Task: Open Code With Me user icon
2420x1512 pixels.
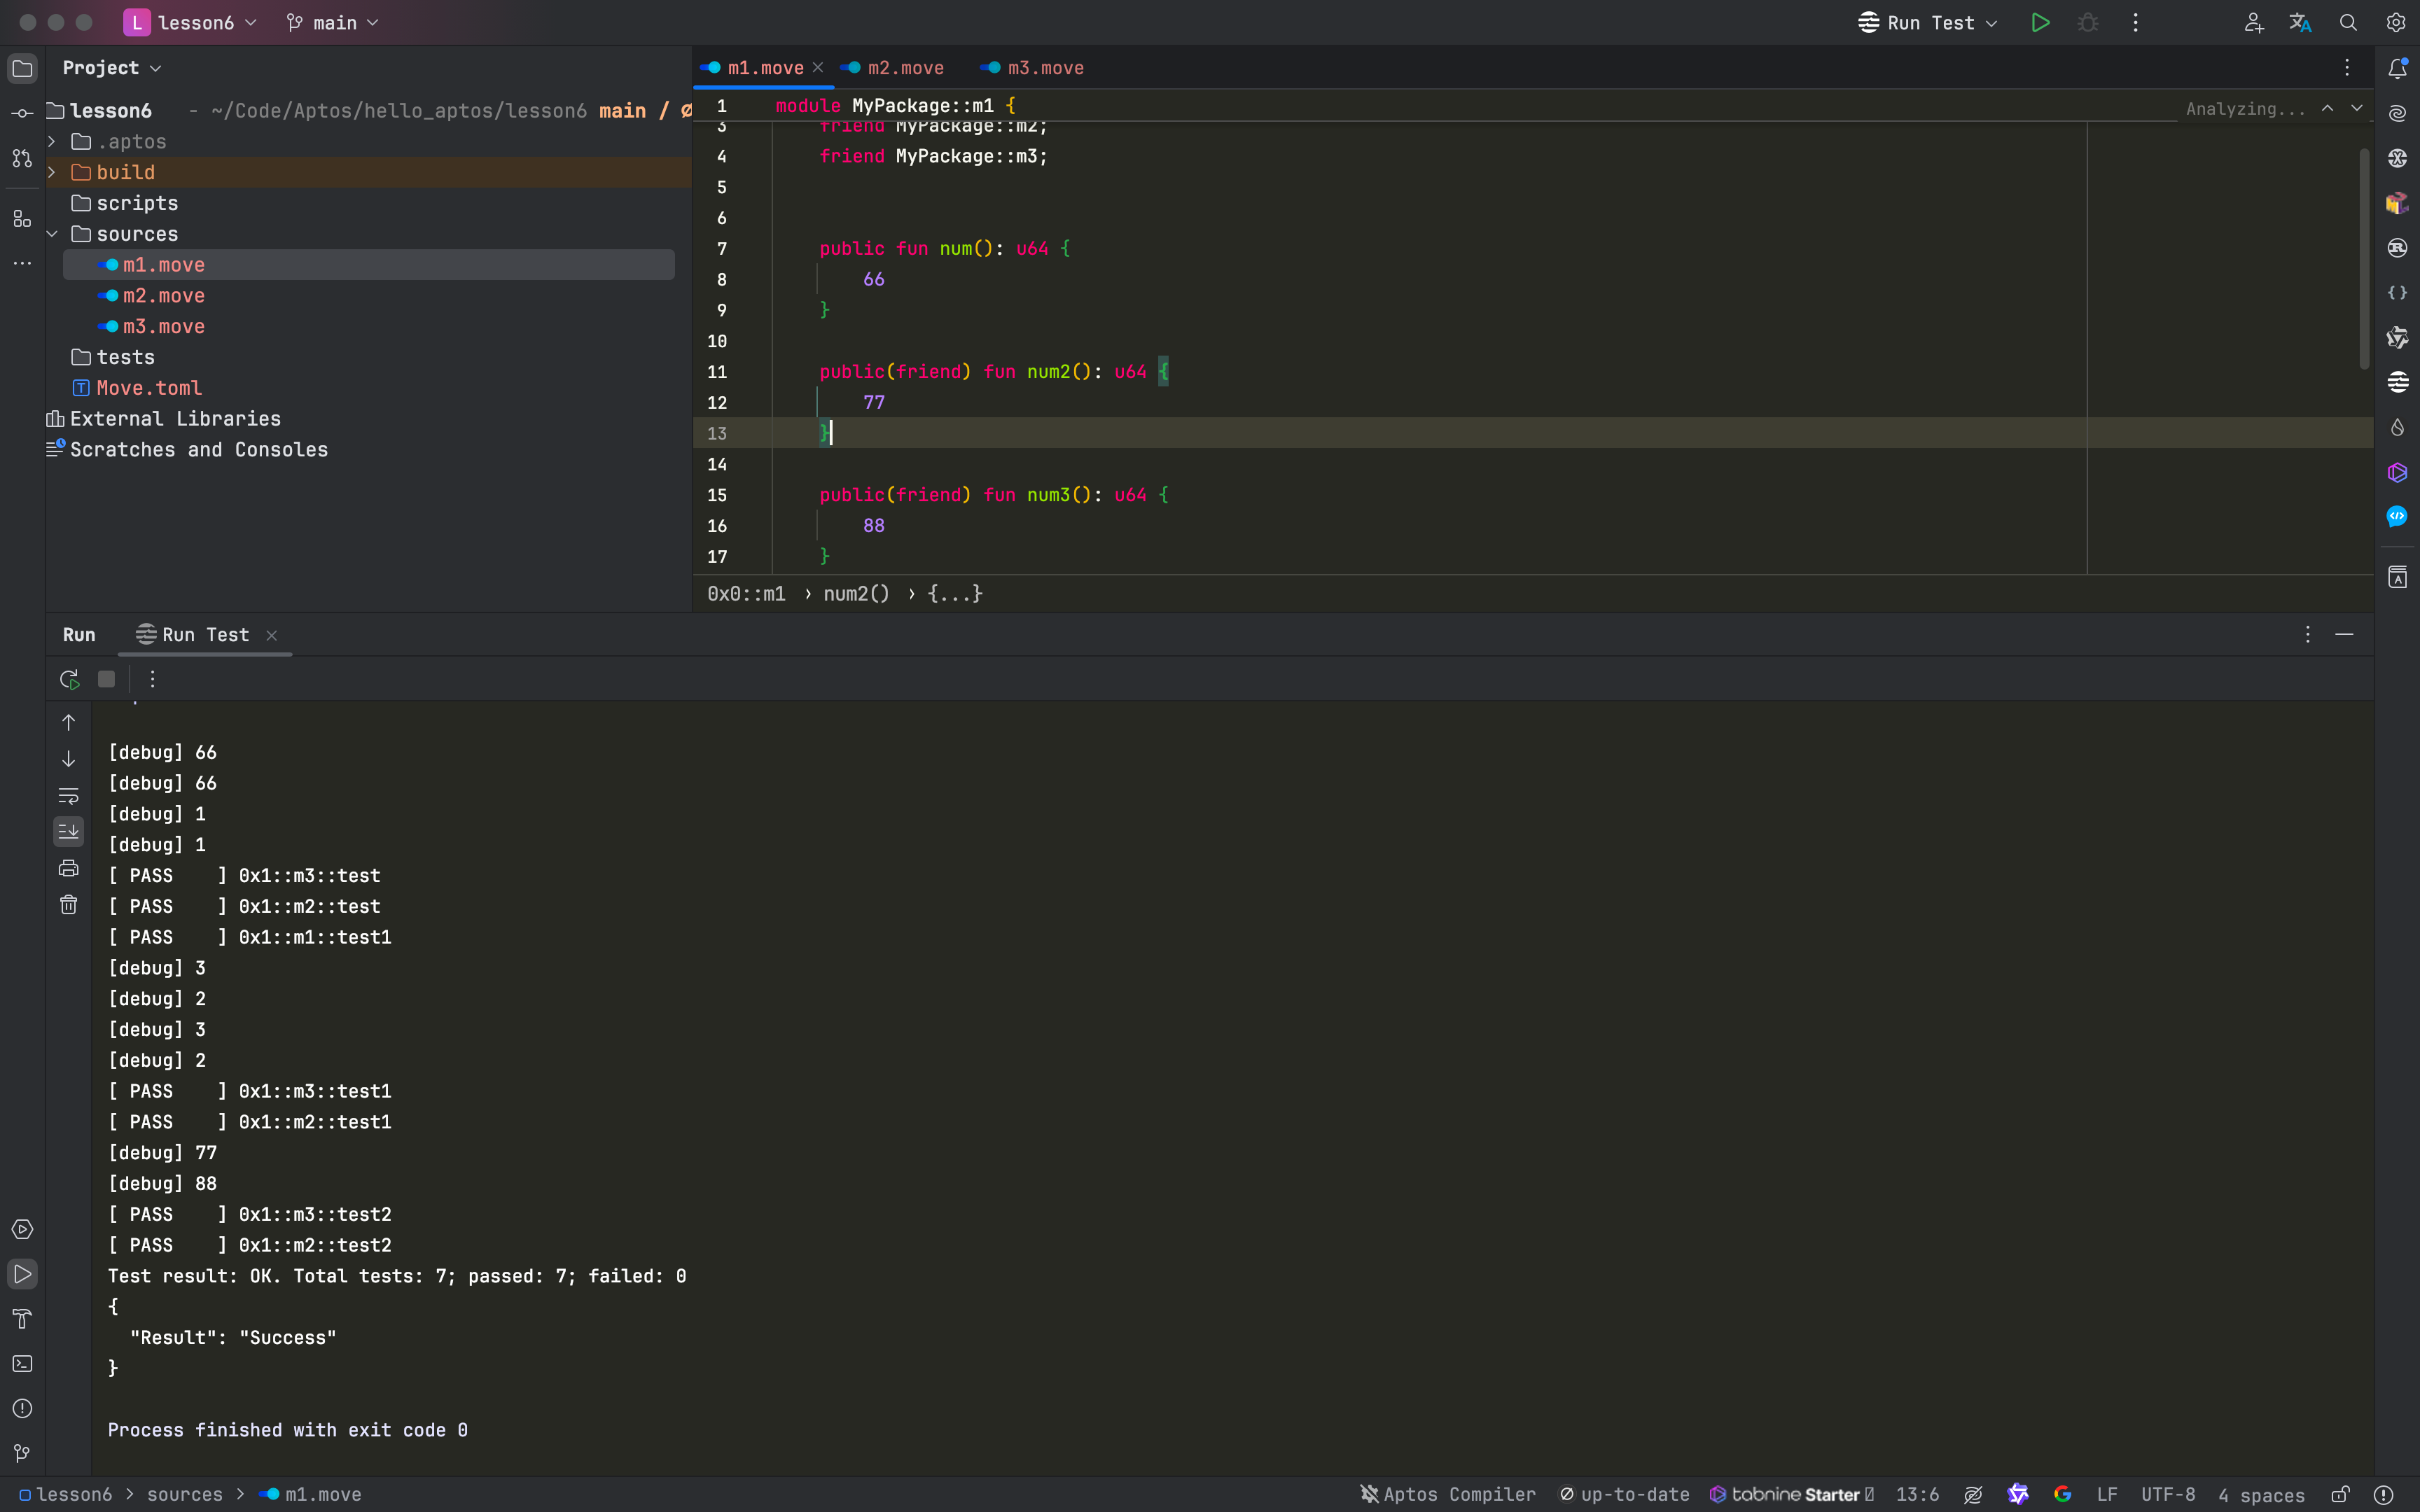Action: (x=2253, y=22)
